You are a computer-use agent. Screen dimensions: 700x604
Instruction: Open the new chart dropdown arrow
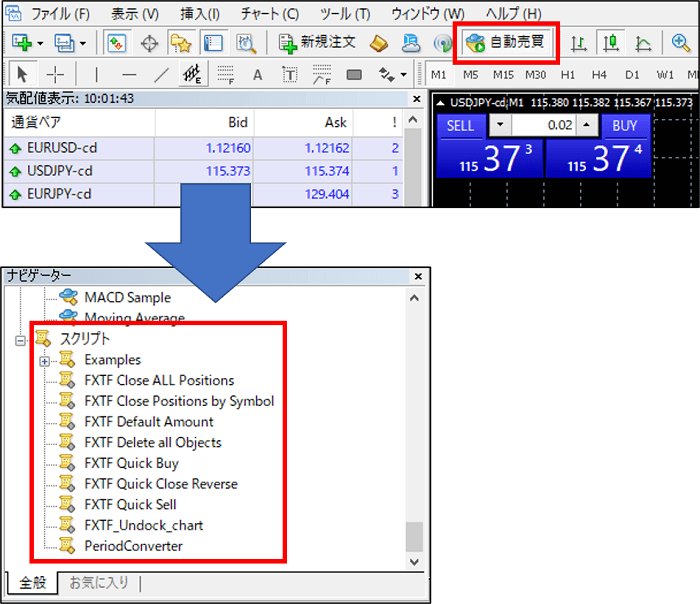(x=40, y=44)
